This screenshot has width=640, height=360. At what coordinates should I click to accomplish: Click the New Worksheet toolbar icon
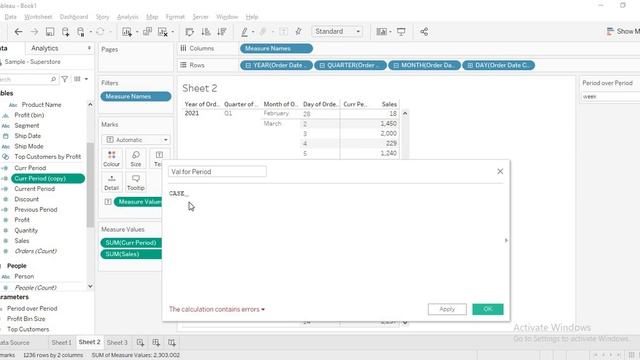pyautogui.click(x=127, y=32)
